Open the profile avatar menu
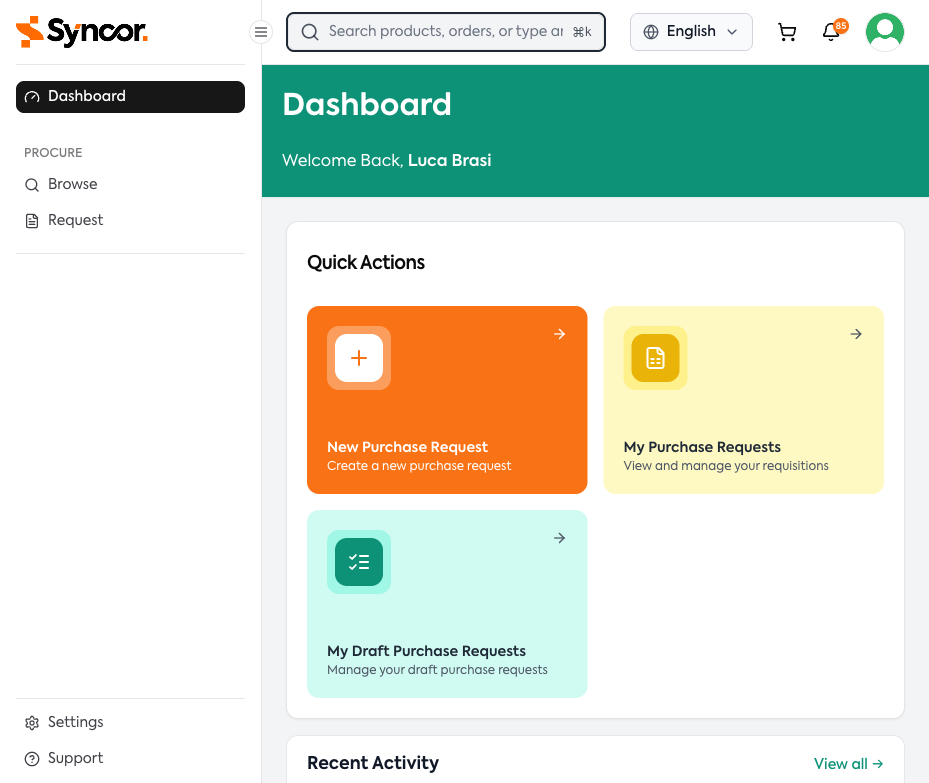 coord(884,31)
